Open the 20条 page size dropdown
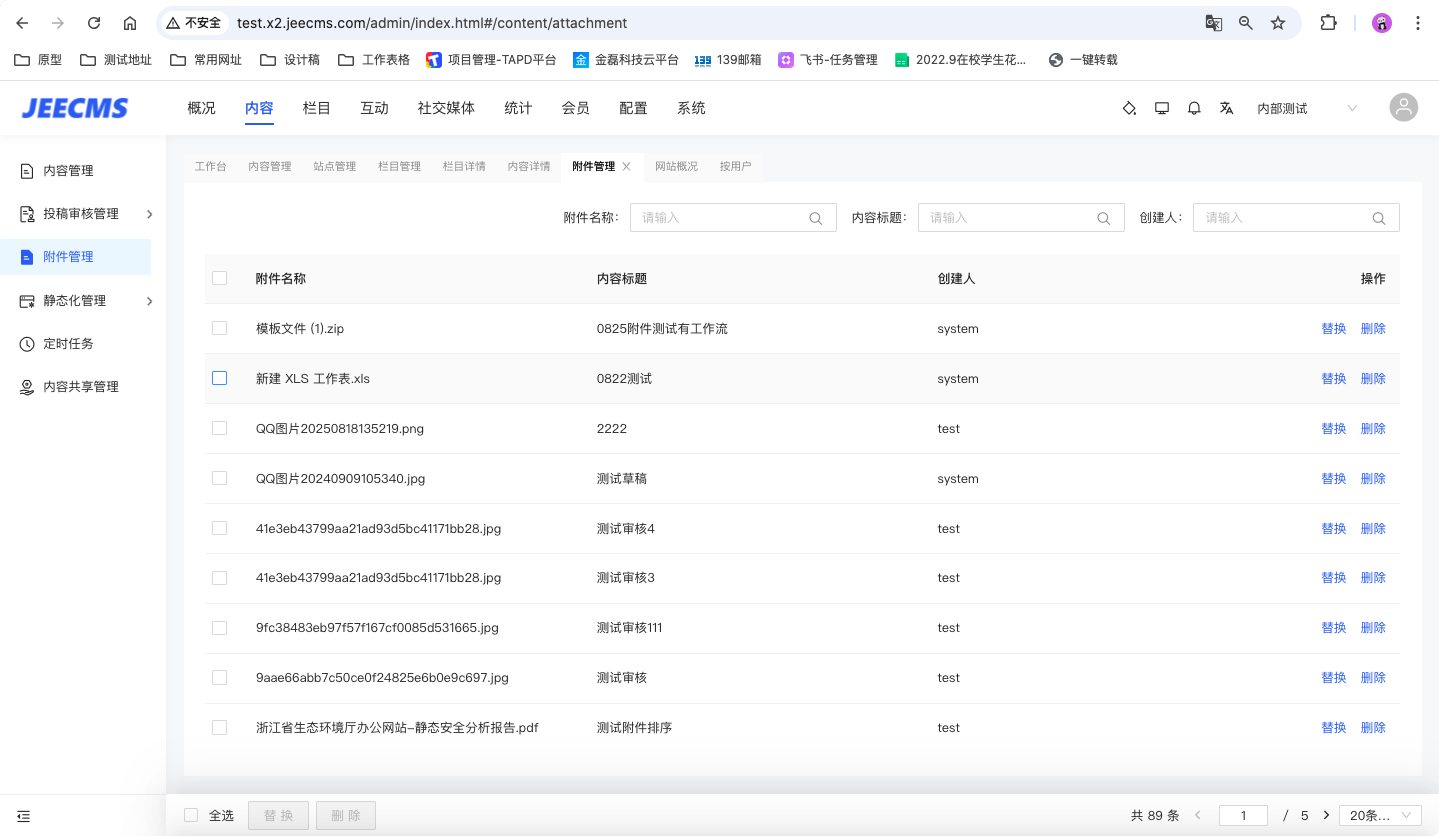Image resolution: width=1439 pixels, height=836 pixels. point(1380,815)
